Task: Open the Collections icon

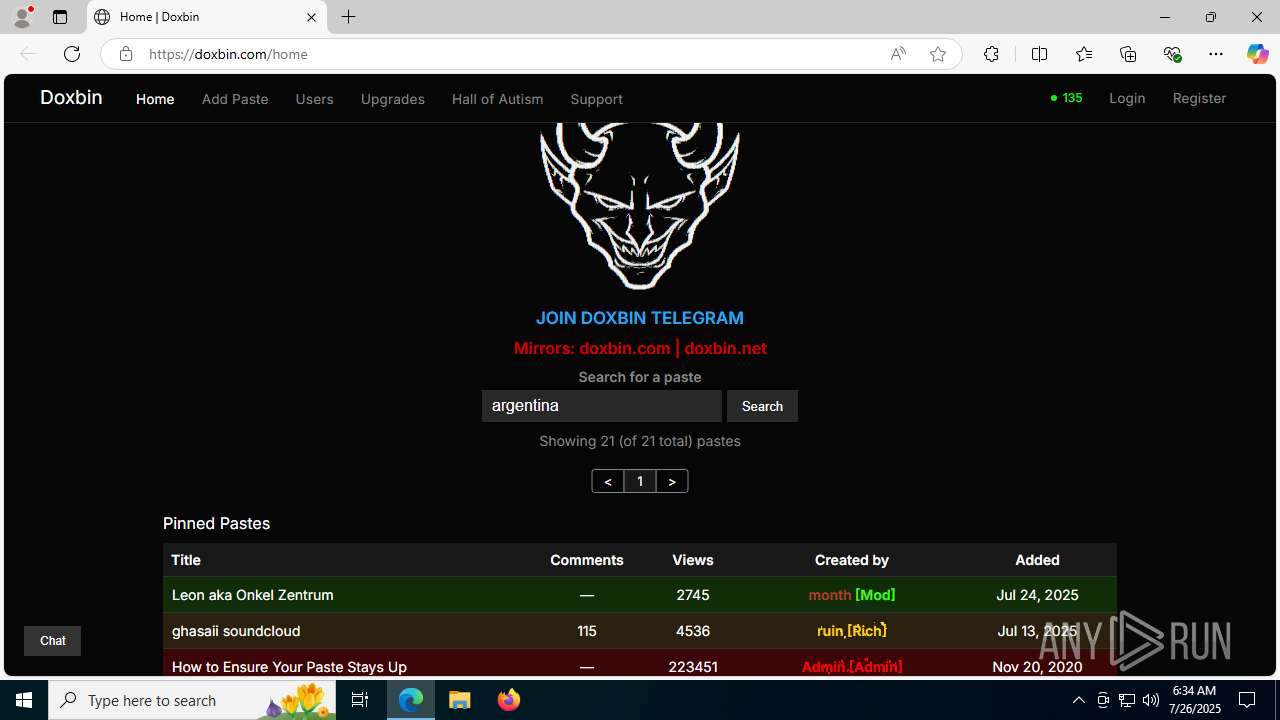Action: click(1128, 54)
